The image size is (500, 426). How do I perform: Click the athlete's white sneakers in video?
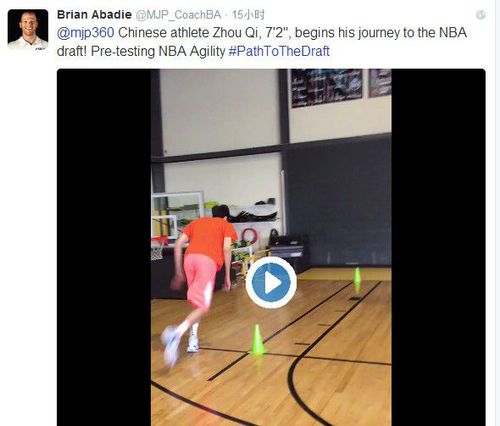coord(180,346)
